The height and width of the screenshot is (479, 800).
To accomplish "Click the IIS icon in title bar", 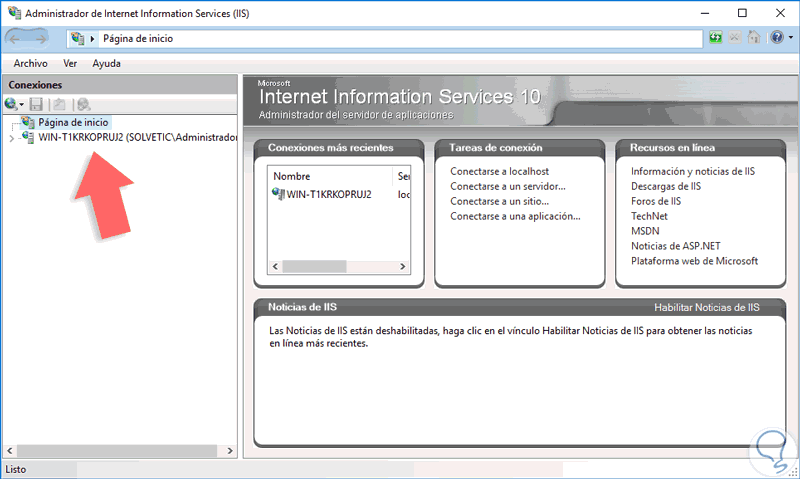I will point(14,13).
